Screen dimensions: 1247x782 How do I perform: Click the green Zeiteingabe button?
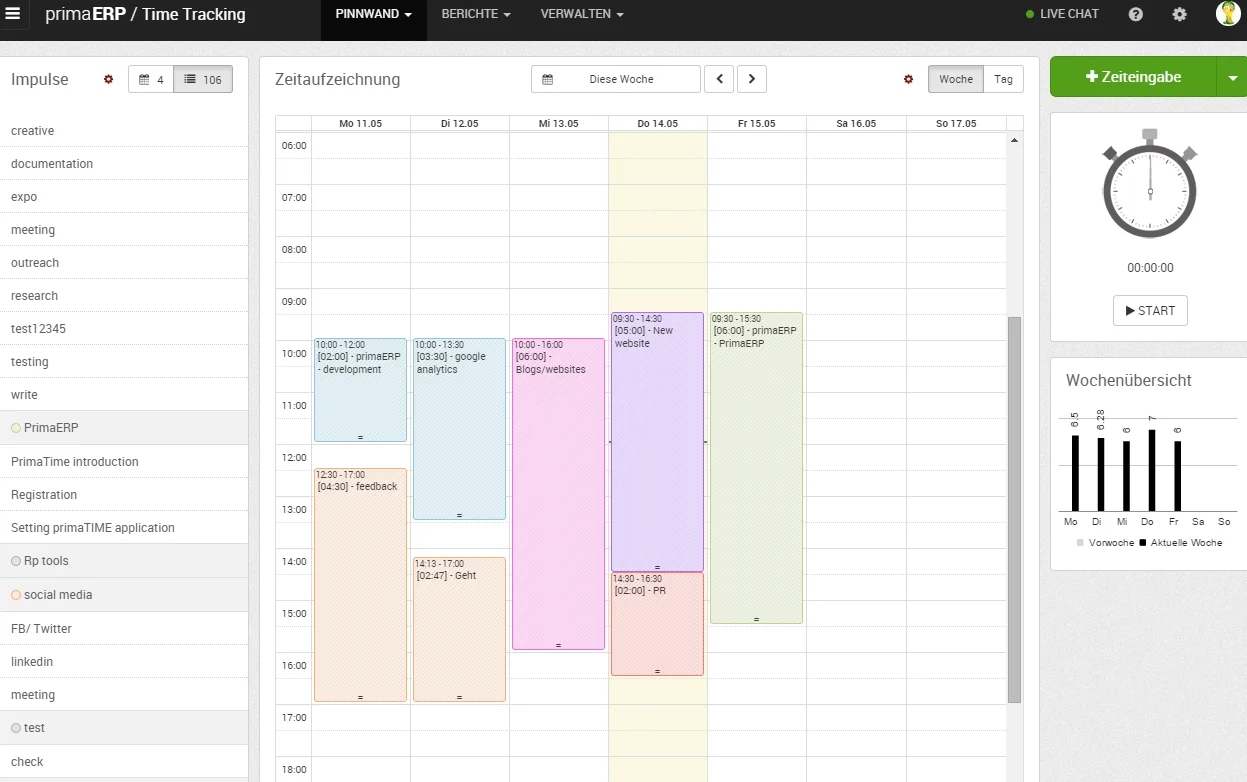tap(1133, 77)
